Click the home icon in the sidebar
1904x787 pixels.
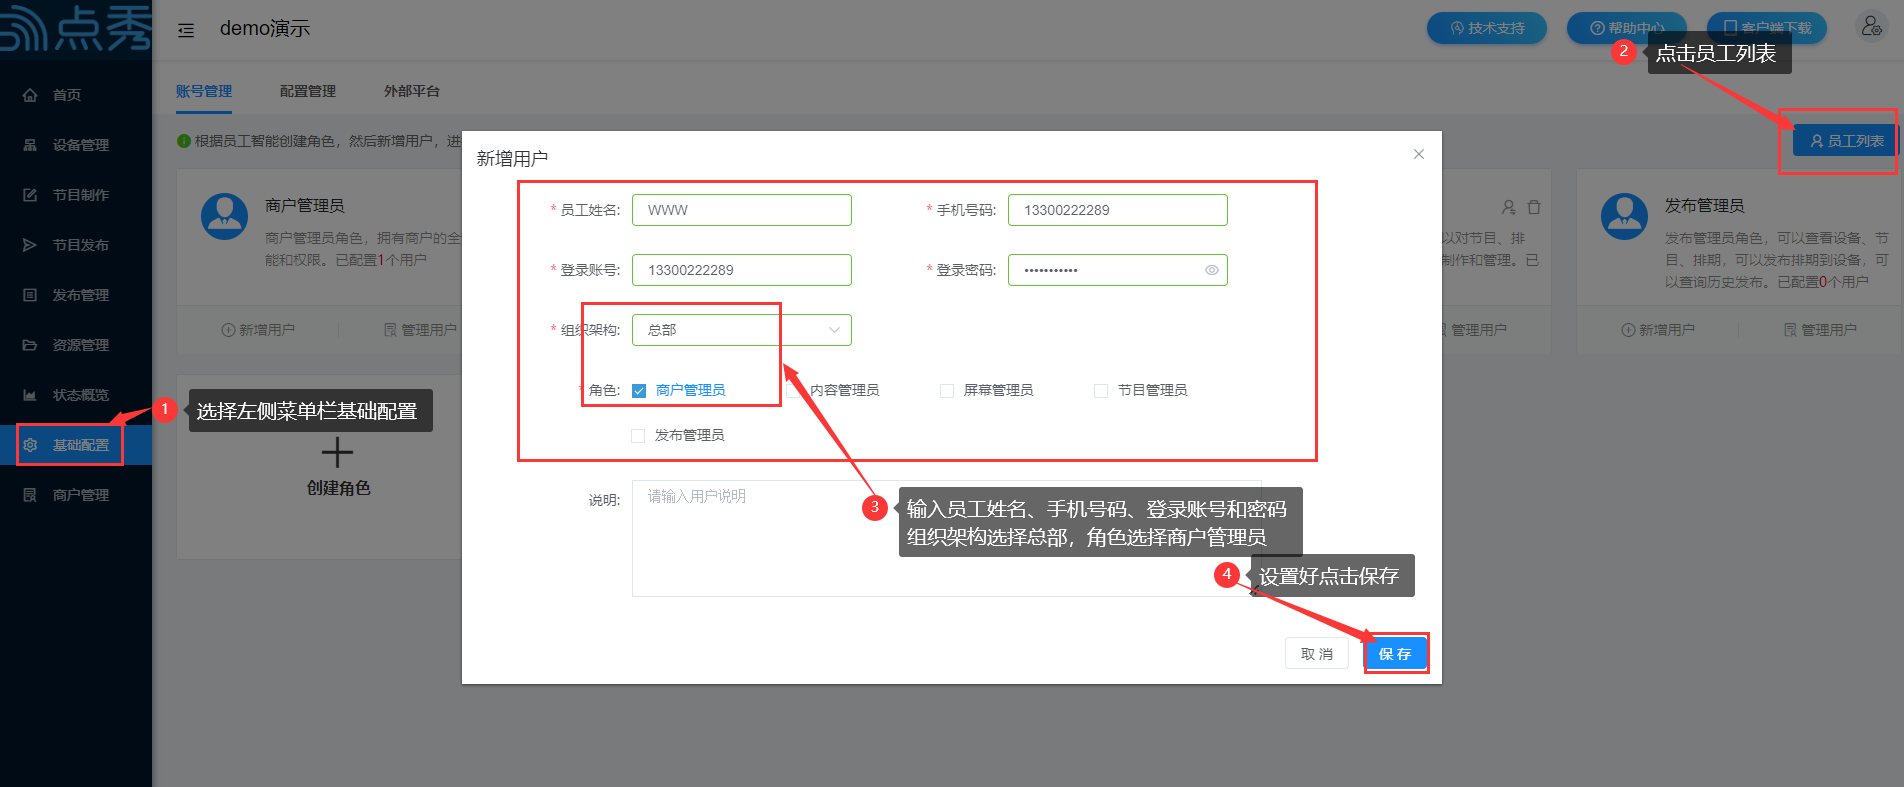pos(30,95)
